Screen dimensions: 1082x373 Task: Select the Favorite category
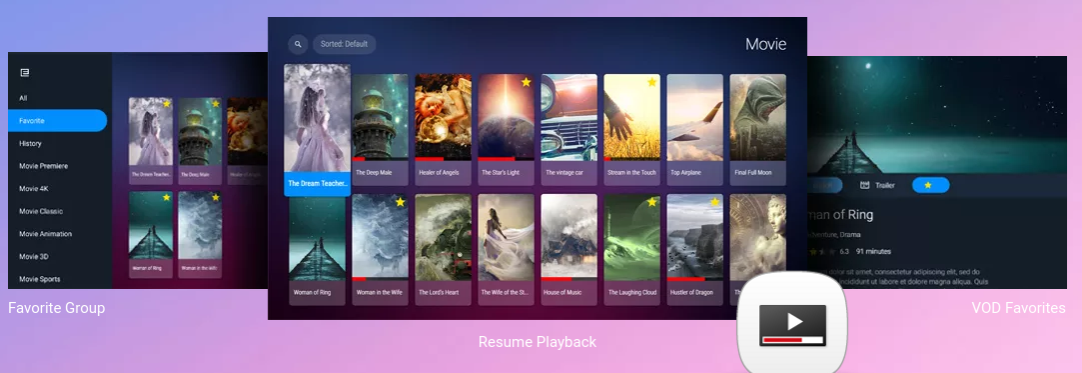(x=57, y=121)
